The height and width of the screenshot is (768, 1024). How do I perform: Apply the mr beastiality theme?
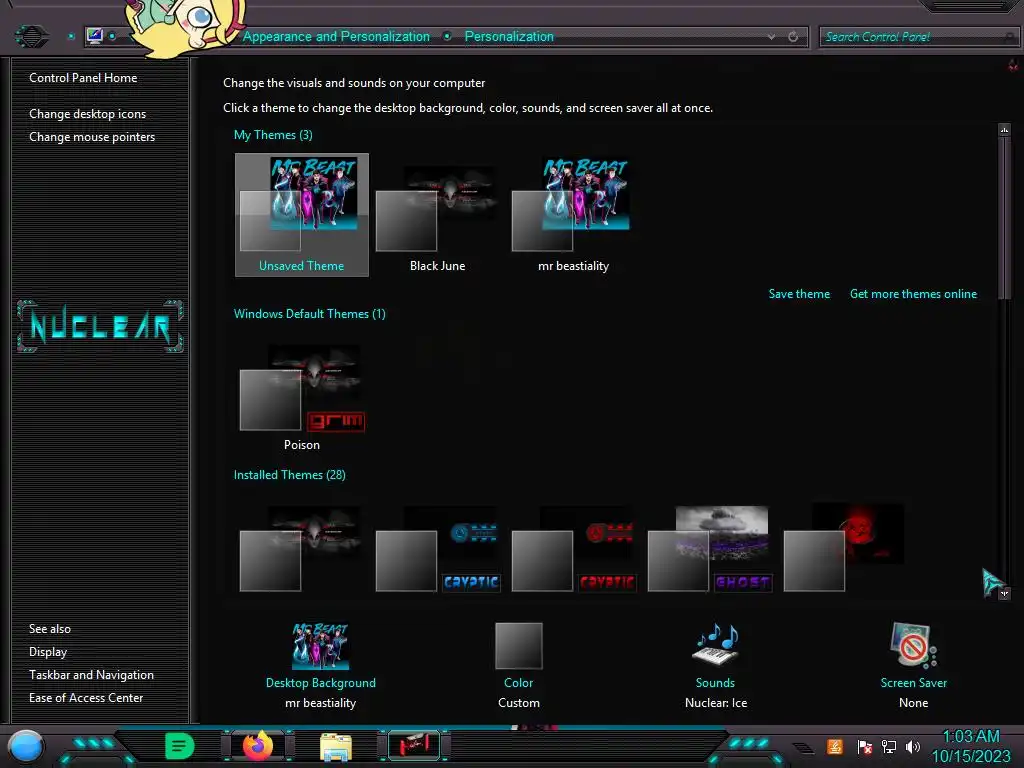tap(573, 215)
